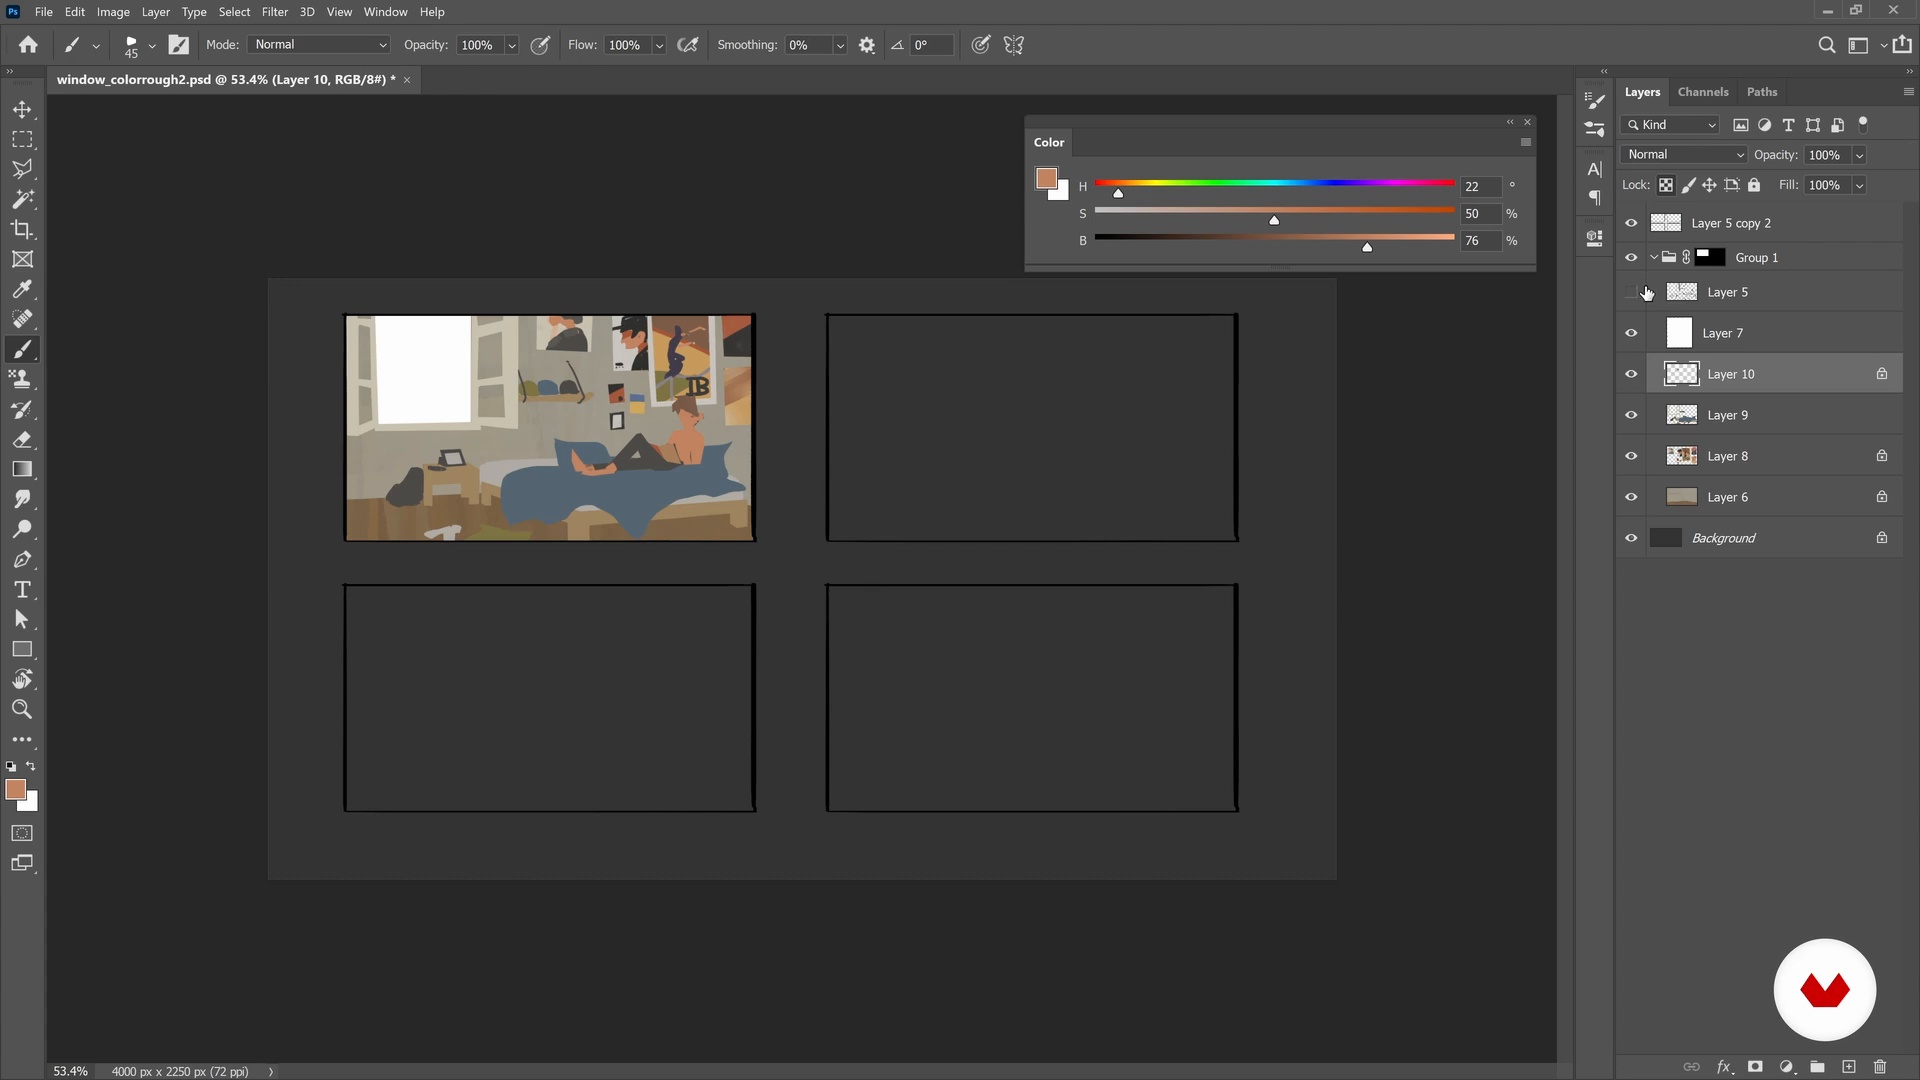Collapse the Group 1 folder

[1654, 257]
